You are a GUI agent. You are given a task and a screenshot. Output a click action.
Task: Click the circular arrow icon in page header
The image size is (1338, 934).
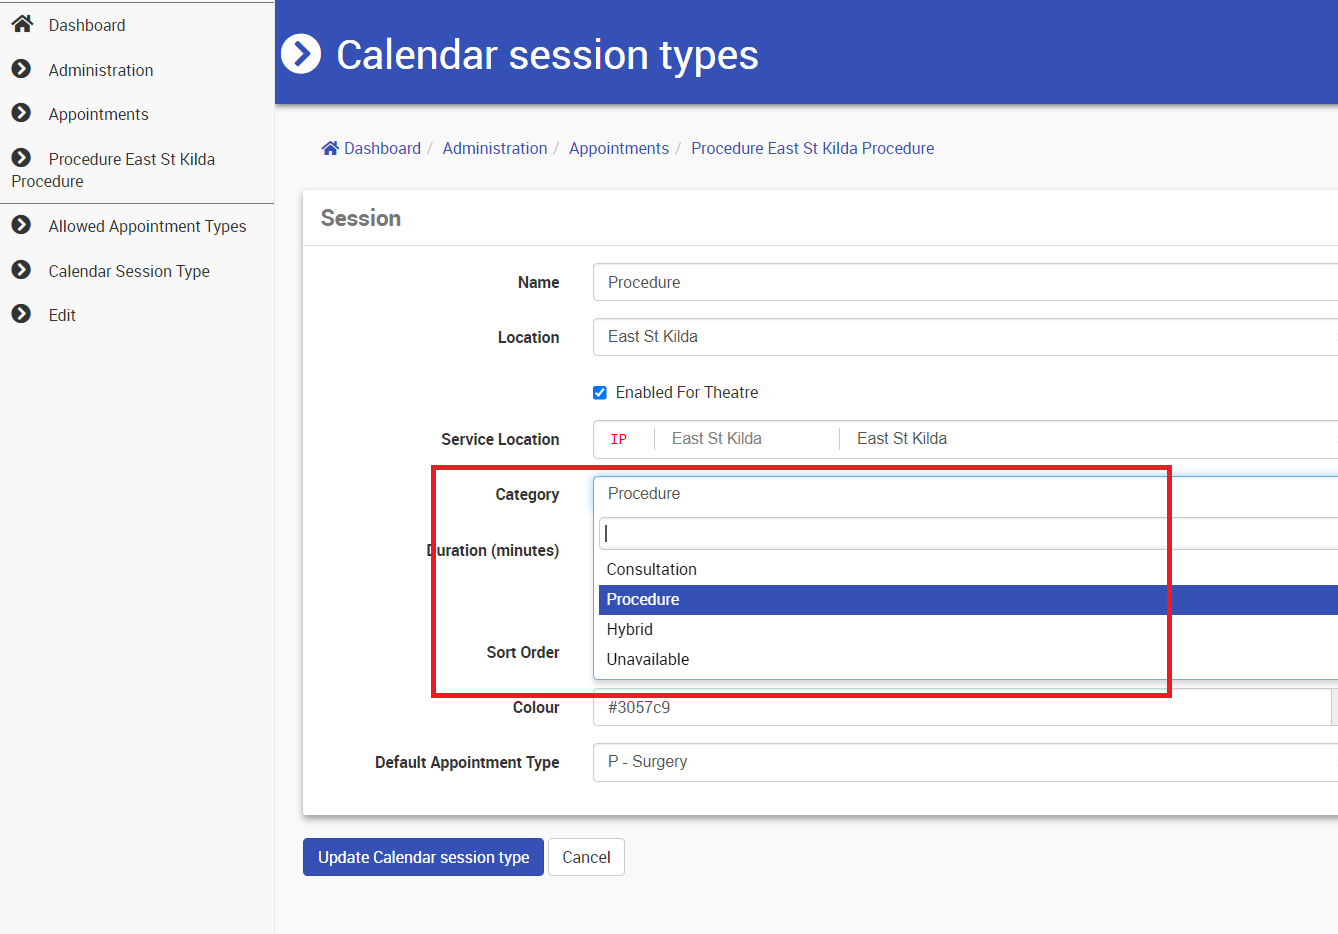(x=301, y=54)
